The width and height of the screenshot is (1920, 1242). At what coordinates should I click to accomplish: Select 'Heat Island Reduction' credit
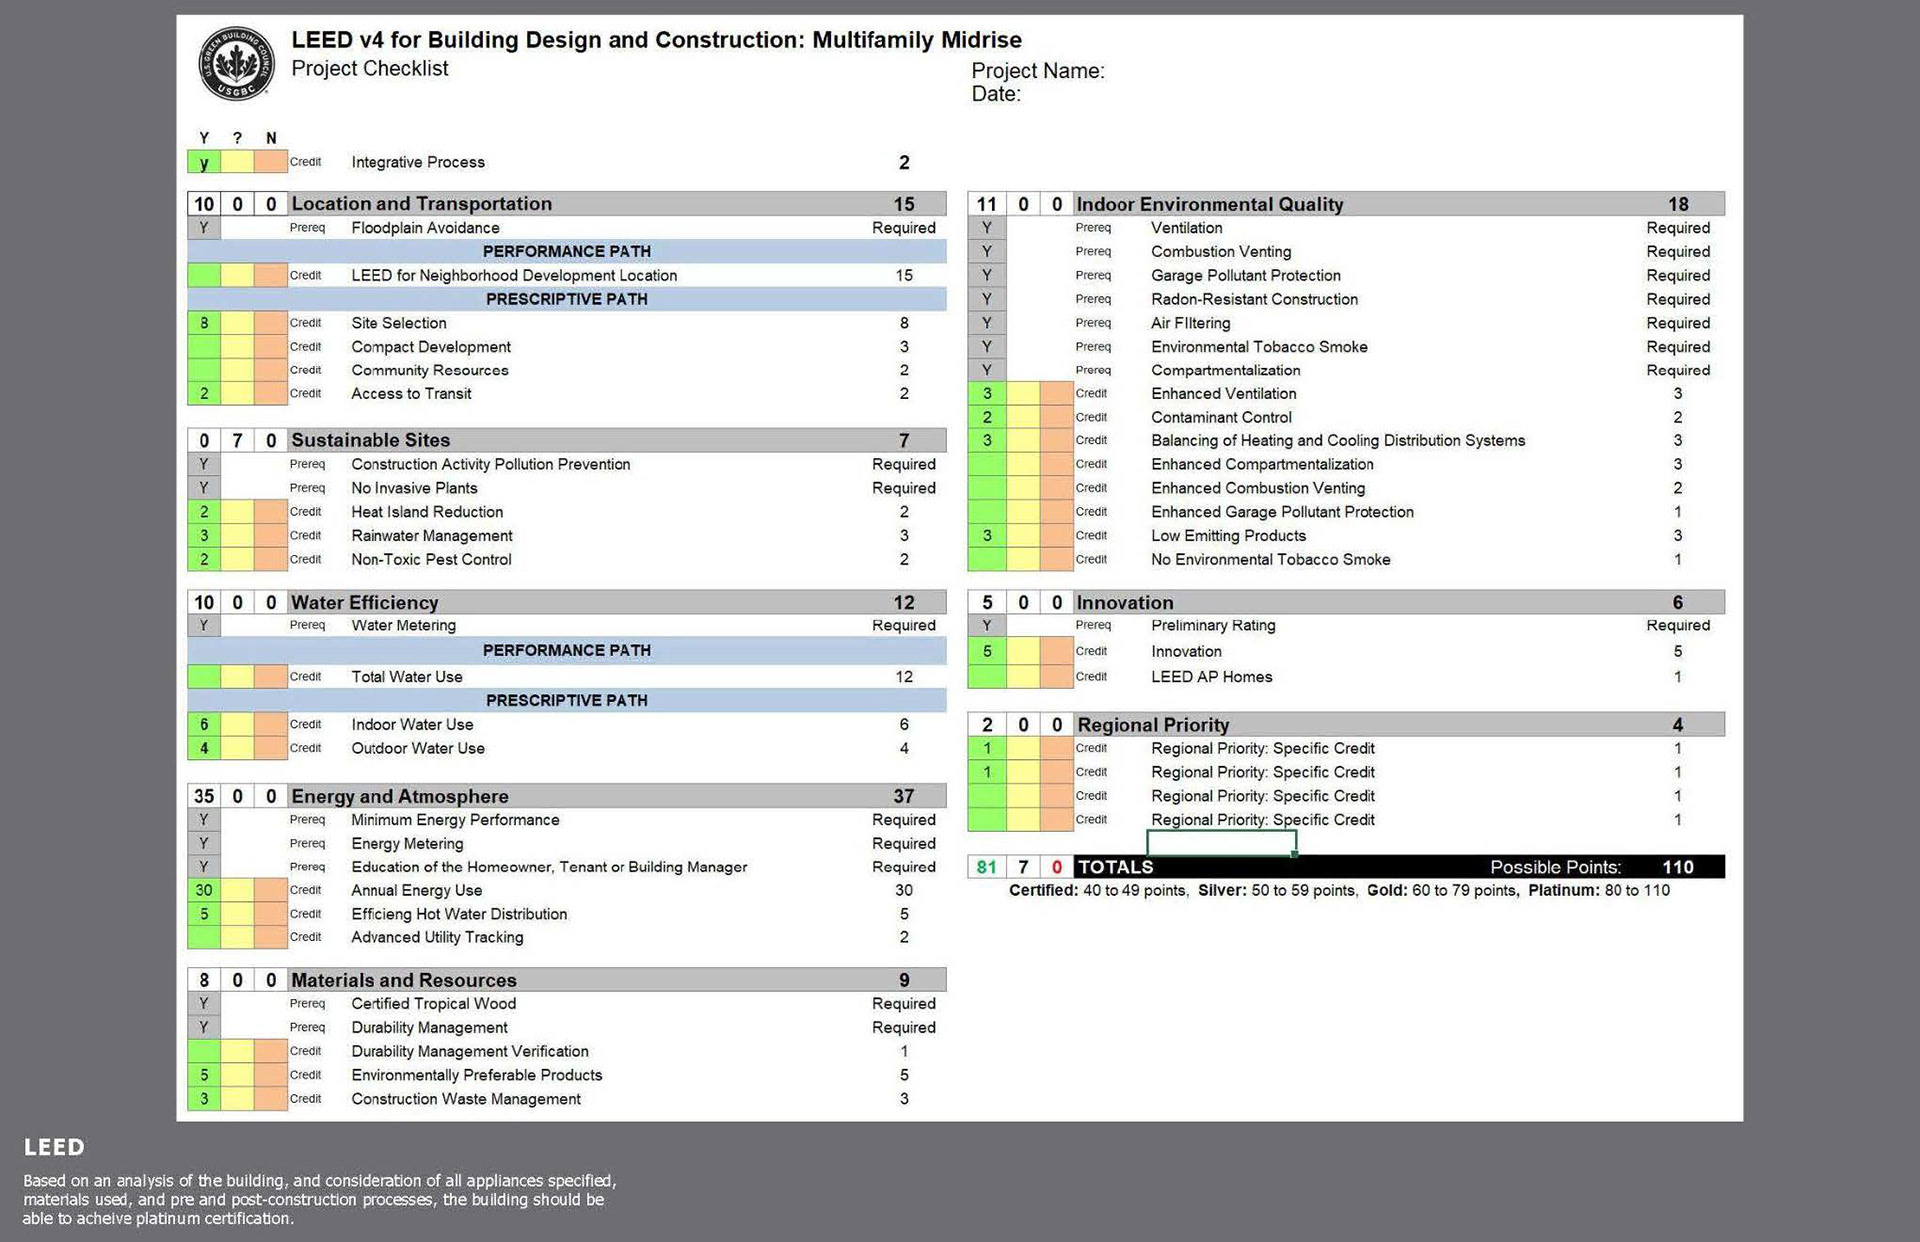tap(427, 512)
